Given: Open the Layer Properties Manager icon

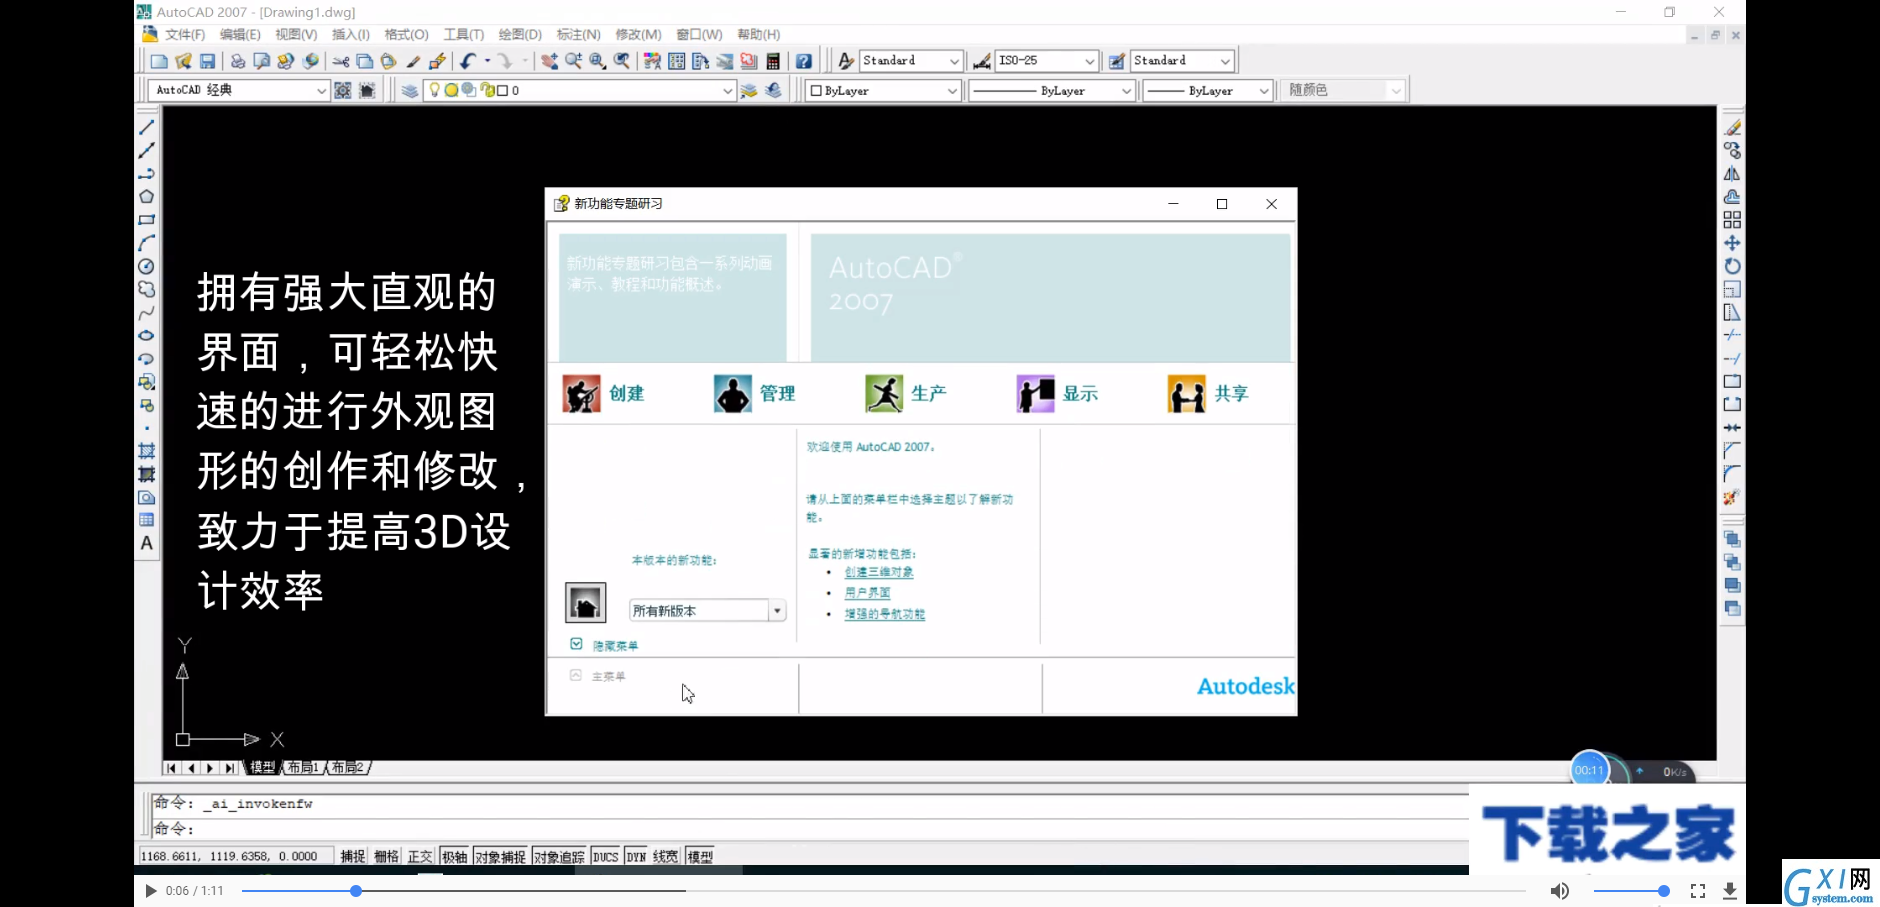Looking at the screenshot, I should pyautogui.click(x=410, y=90).
